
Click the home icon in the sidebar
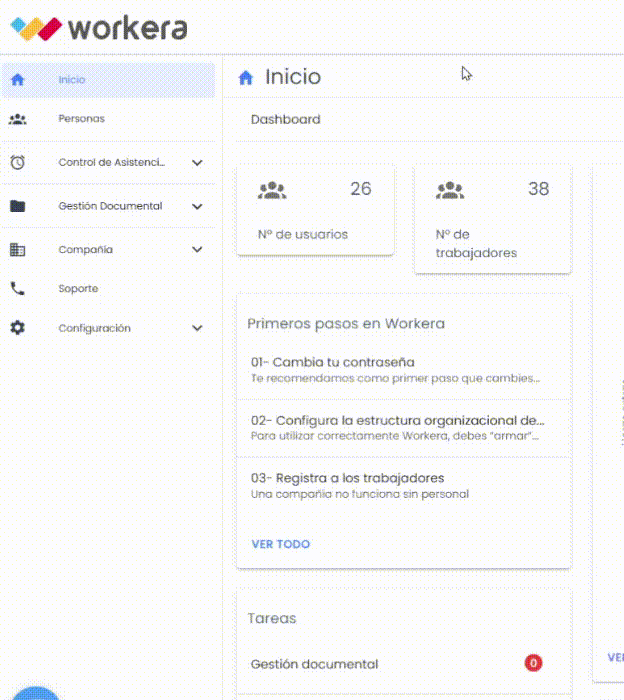17,80
